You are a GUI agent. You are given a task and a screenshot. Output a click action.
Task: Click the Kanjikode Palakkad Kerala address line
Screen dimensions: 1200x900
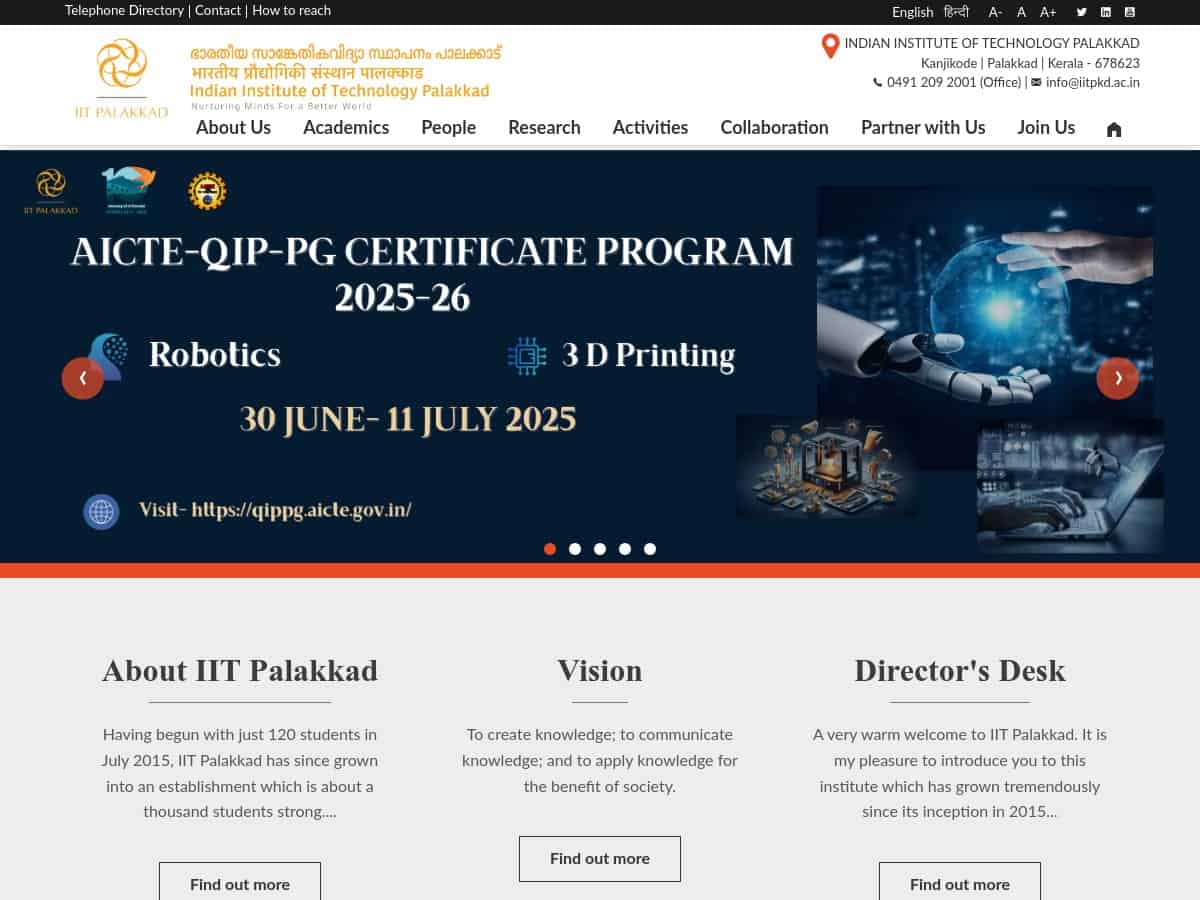[1030, 63]
